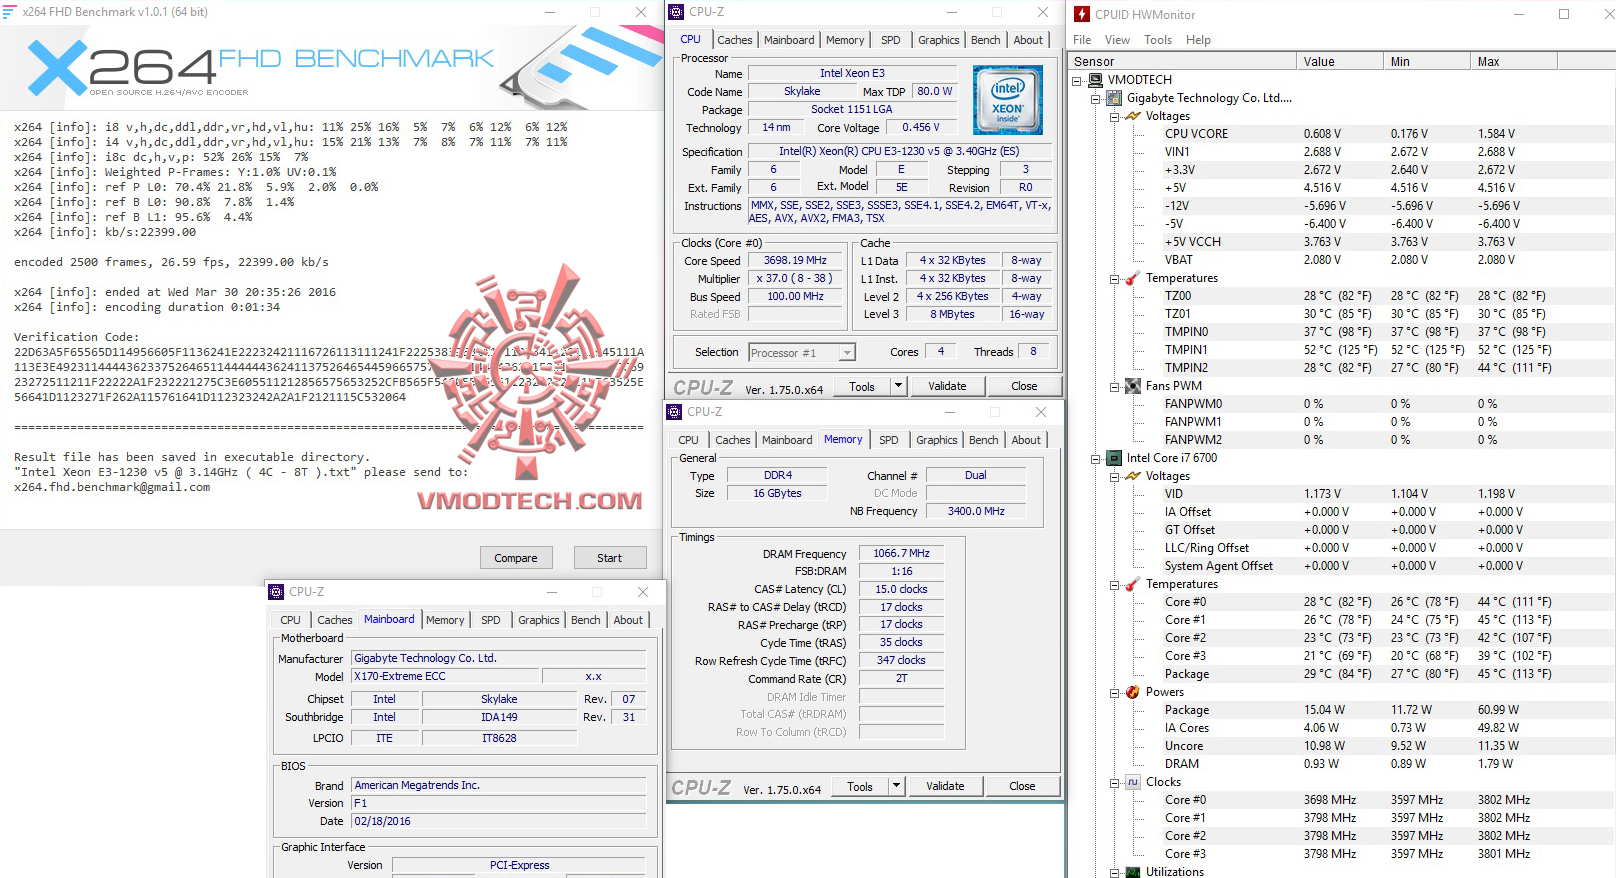Screen dimensions: 1616x878
Task: Click the Intel Xeon inside logo
Action: pos(1008,100)
